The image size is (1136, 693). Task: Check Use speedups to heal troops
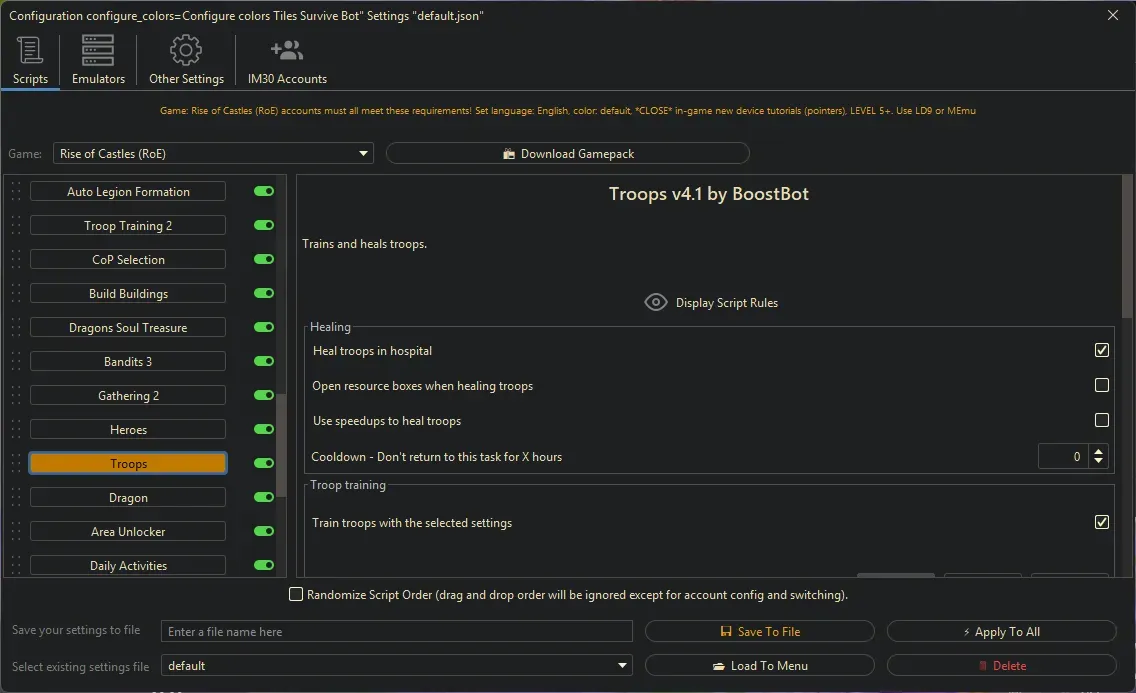(1101, 420)
